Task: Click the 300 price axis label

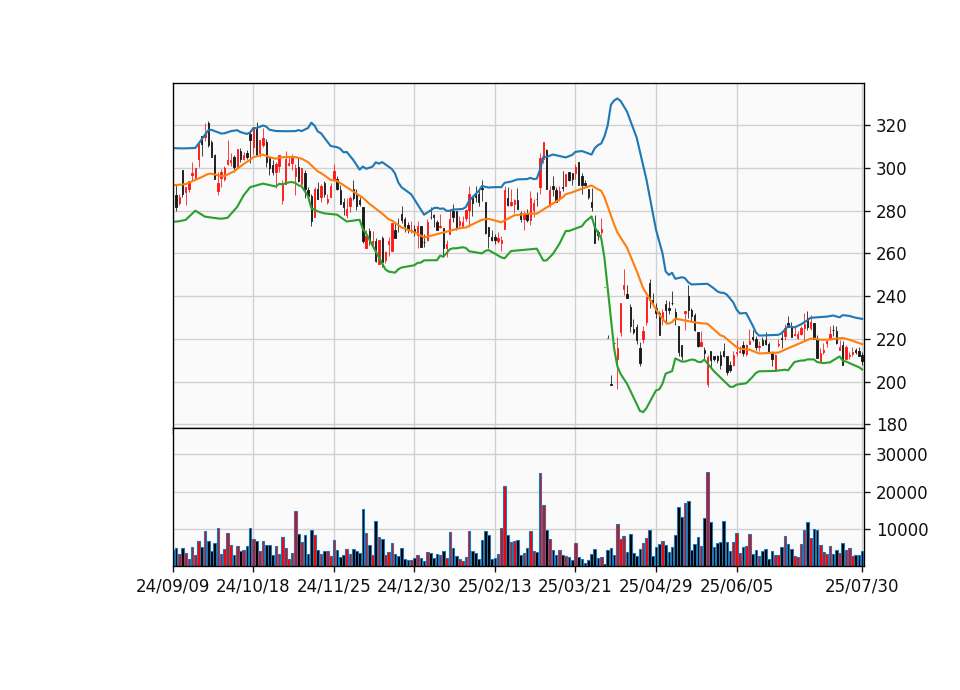Action: [x=891, y=169]
